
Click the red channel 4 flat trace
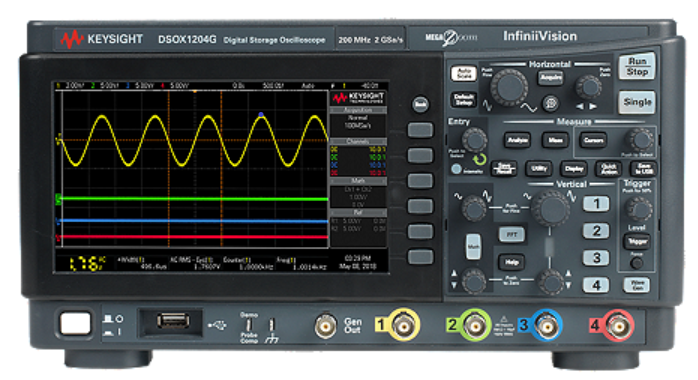pyautogui.click(x=194, y=237)
